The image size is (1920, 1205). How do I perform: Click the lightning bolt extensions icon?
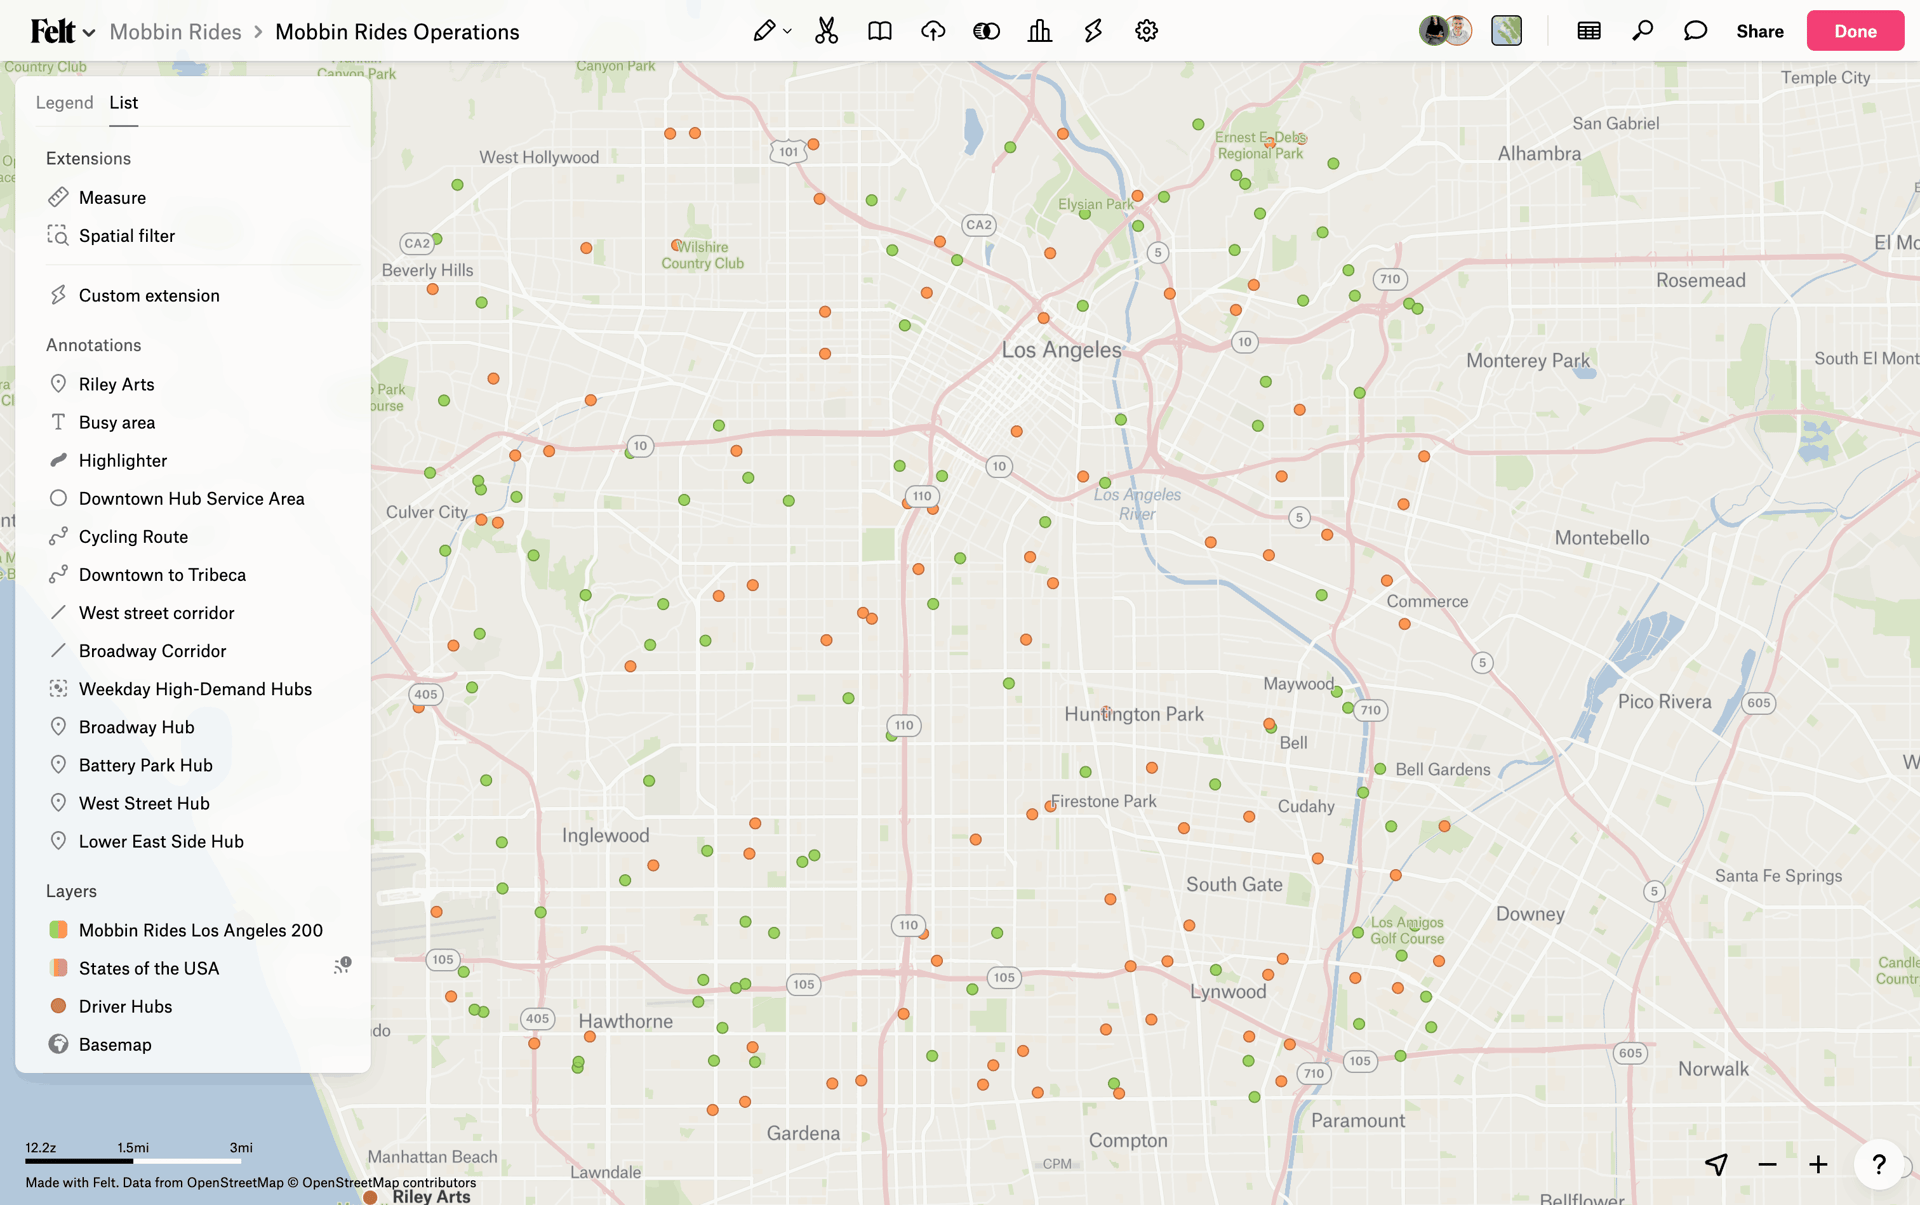click(x=1093, y=31)
